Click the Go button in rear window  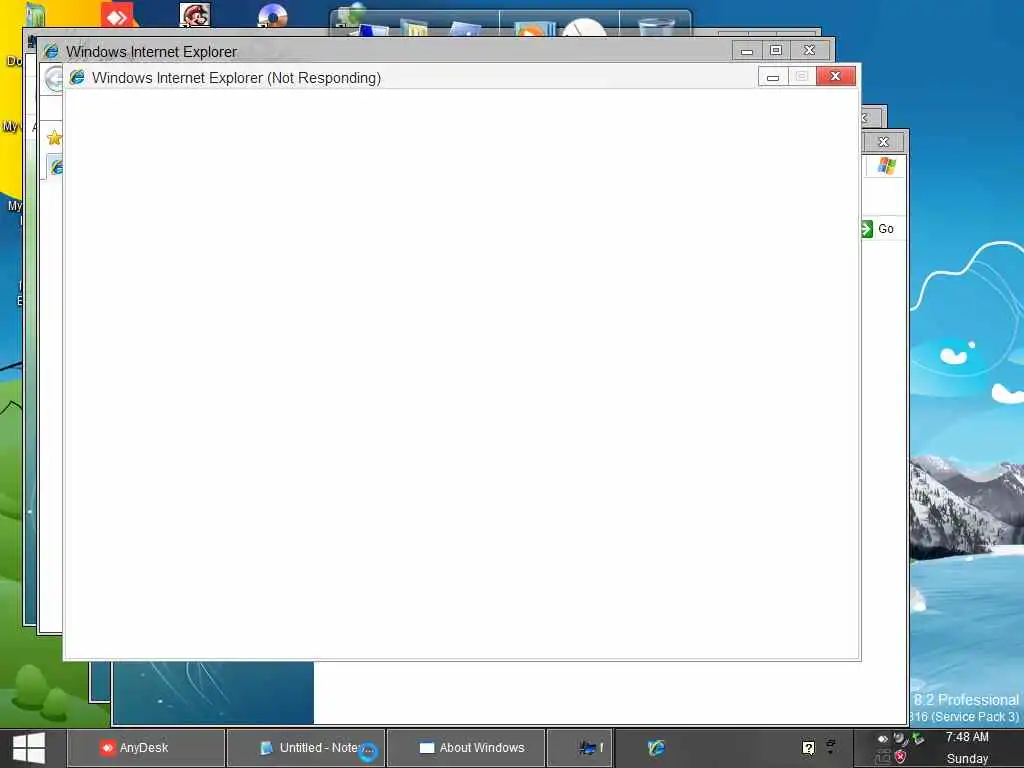[x=878, y=229]
